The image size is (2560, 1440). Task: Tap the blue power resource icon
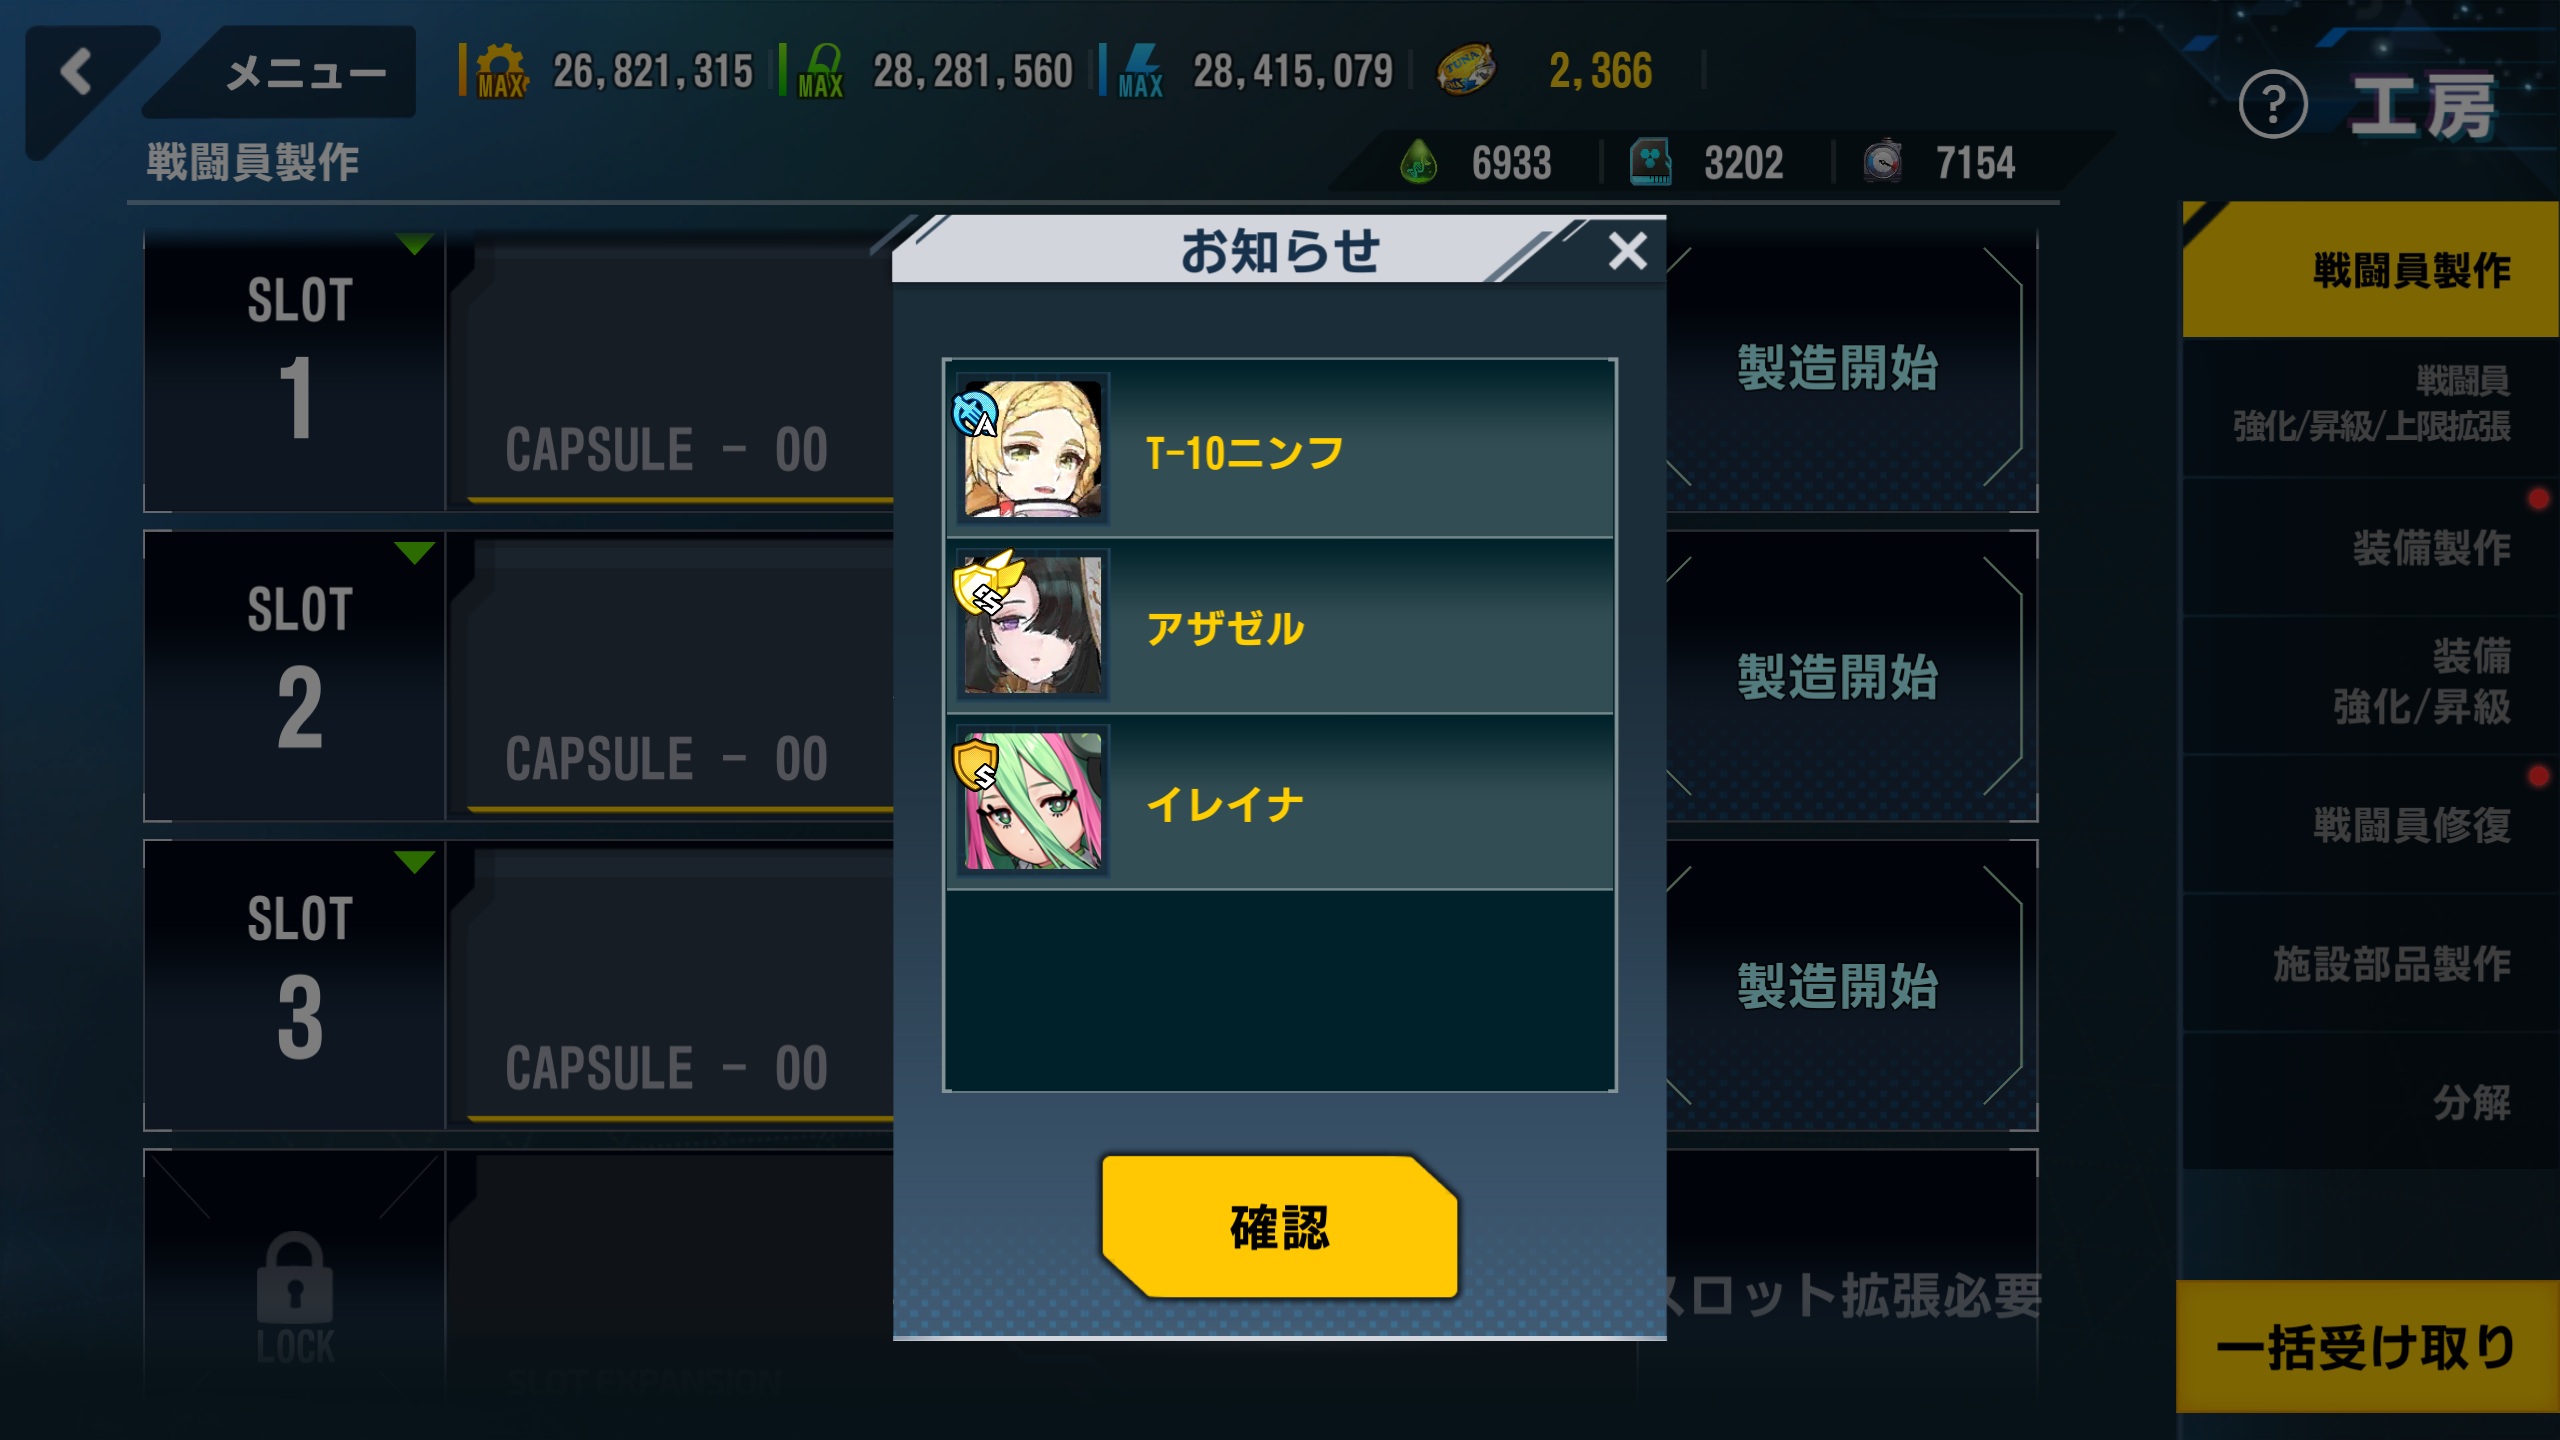pyautogui.click(x=1140, y=72)
